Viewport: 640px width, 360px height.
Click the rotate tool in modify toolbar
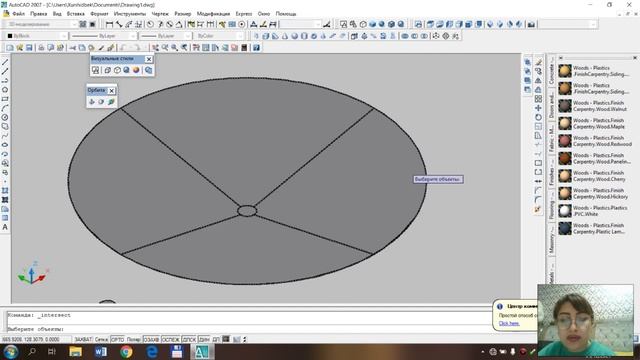coord(538,117)
